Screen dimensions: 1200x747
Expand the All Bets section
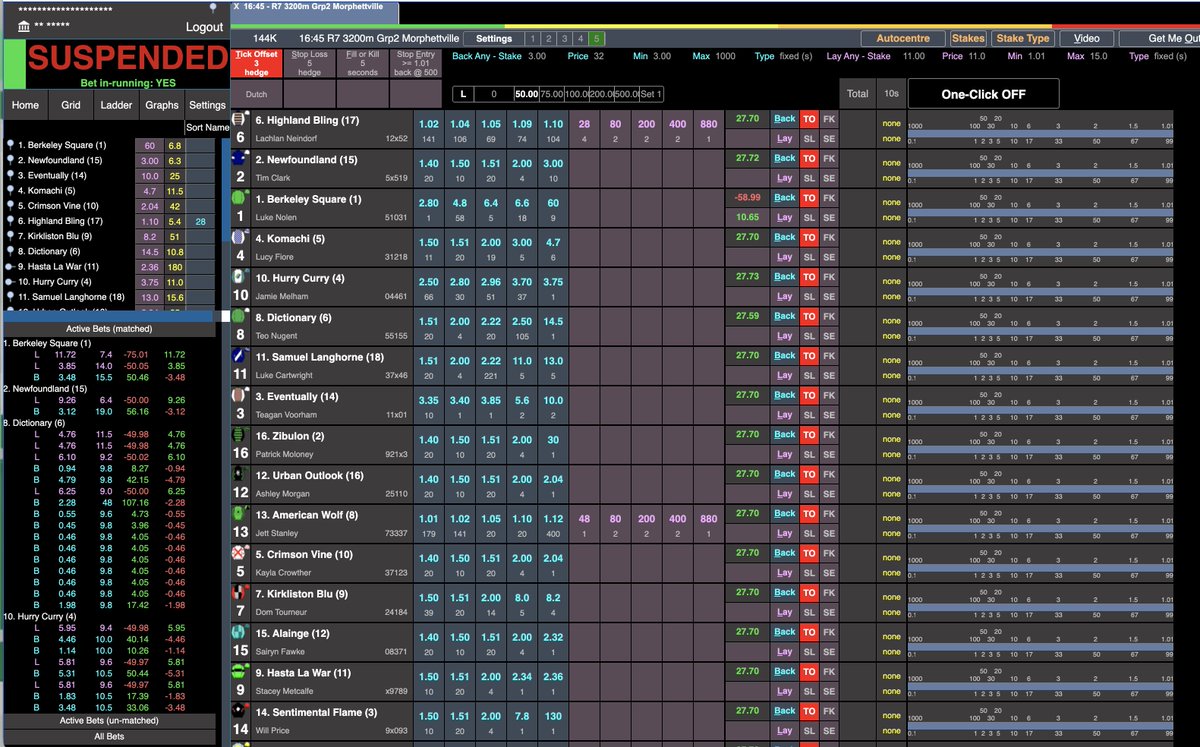coord(107,737)
